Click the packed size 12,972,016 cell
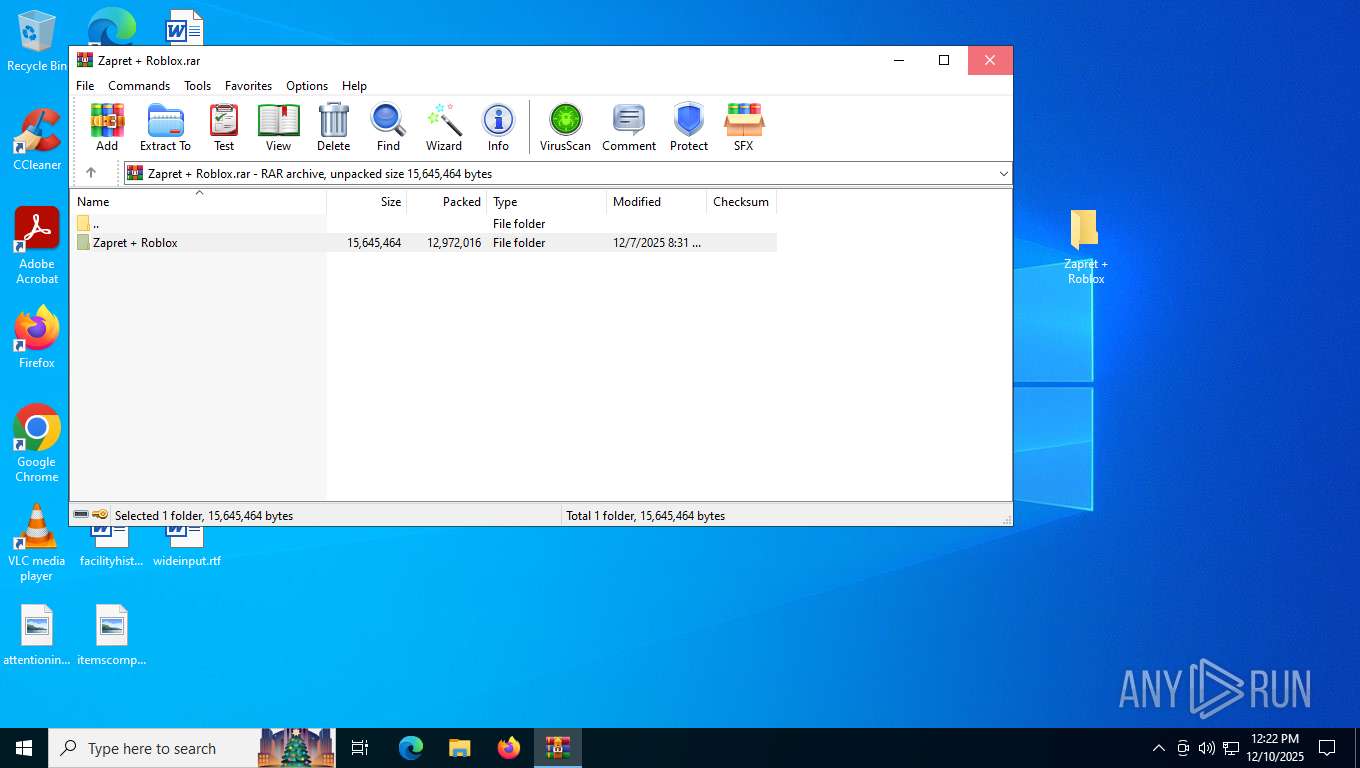The image size is (1360, 768). click(x=454, y=243)
